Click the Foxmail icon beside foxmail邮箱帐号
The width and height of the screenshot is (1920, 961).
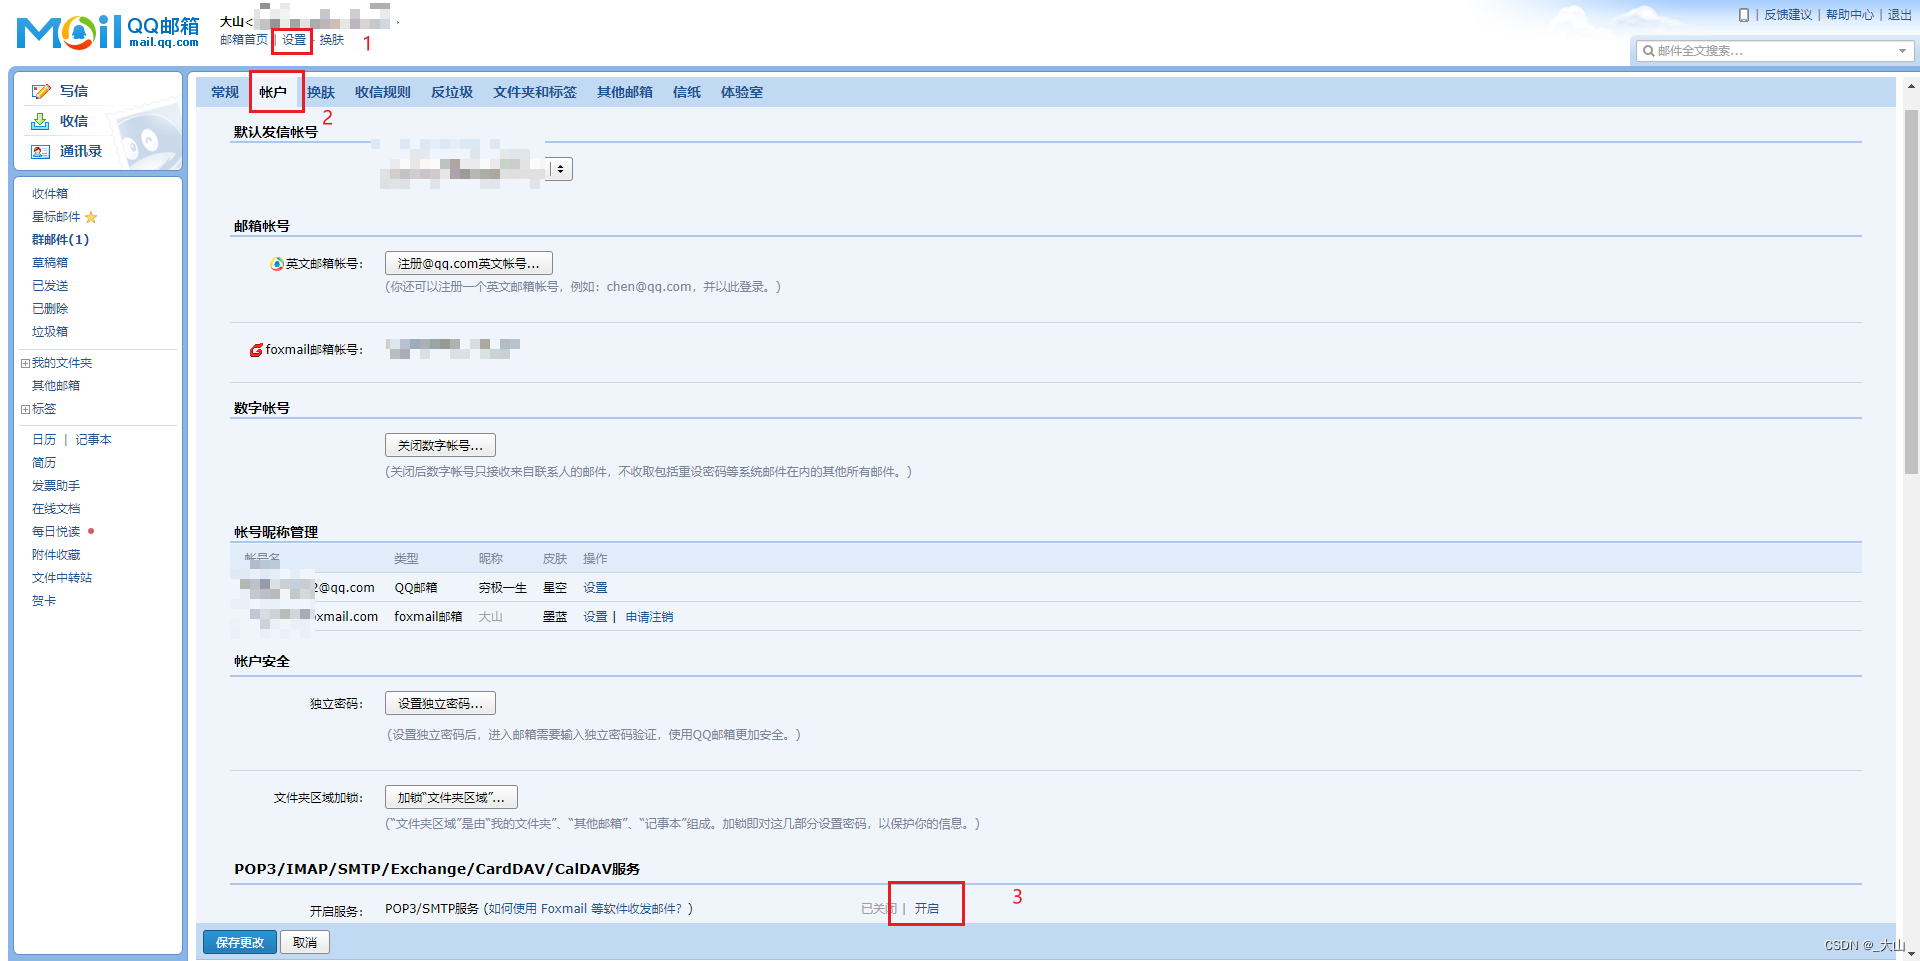click(x=256, y=350)
